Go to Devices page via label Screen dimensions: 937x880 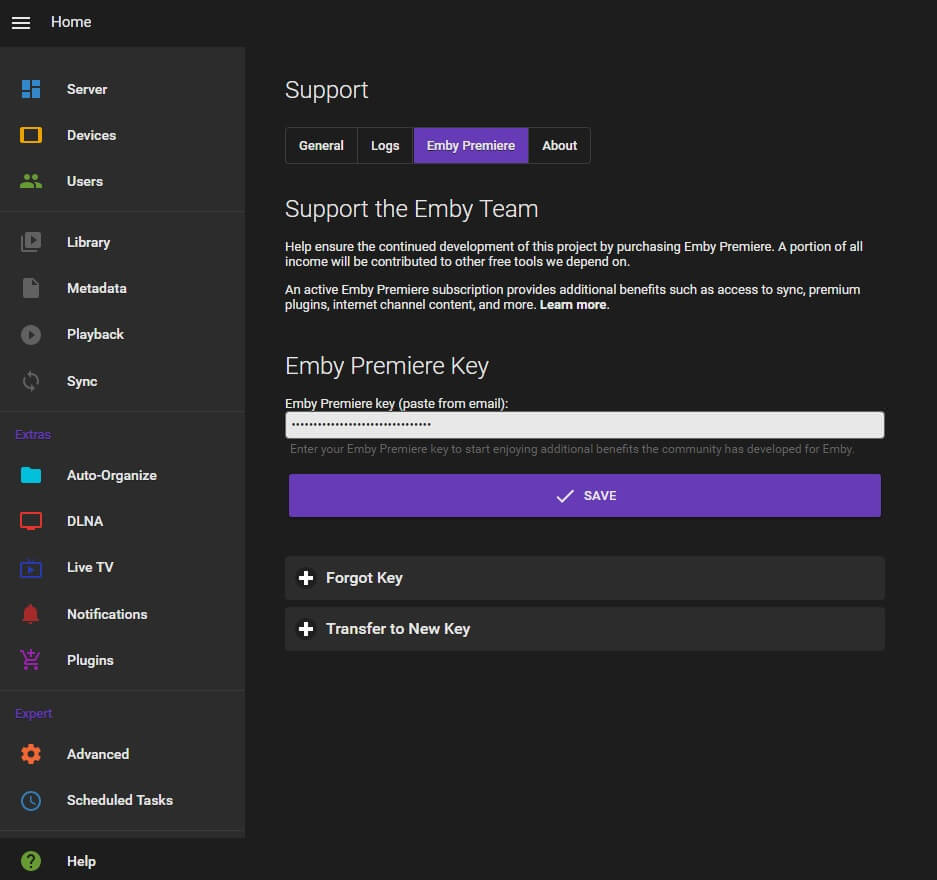tap(91, 135)
